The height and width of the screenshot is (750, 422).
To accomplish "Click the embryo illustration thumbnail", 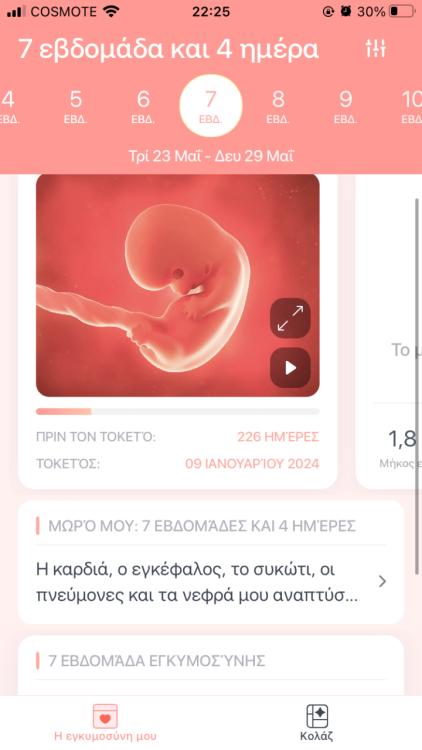I will point(178,286).
